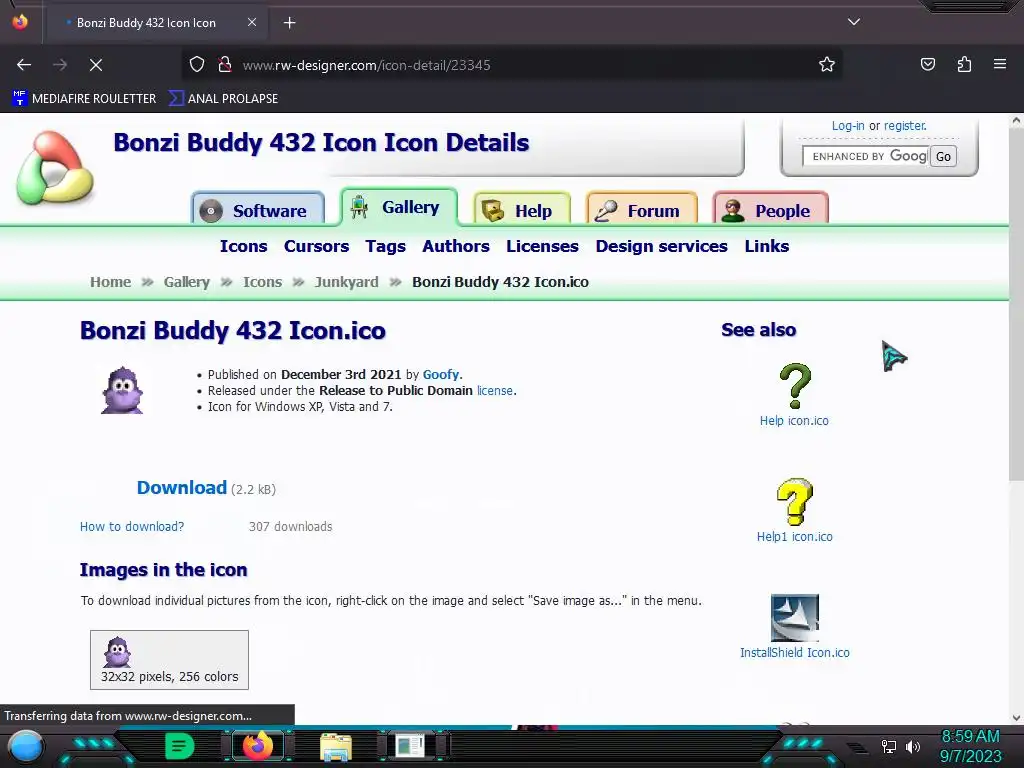The width and height of the screenshot is (1024, 768).
Task: Open the extensions puzzle icon
Action: (964, 64)
